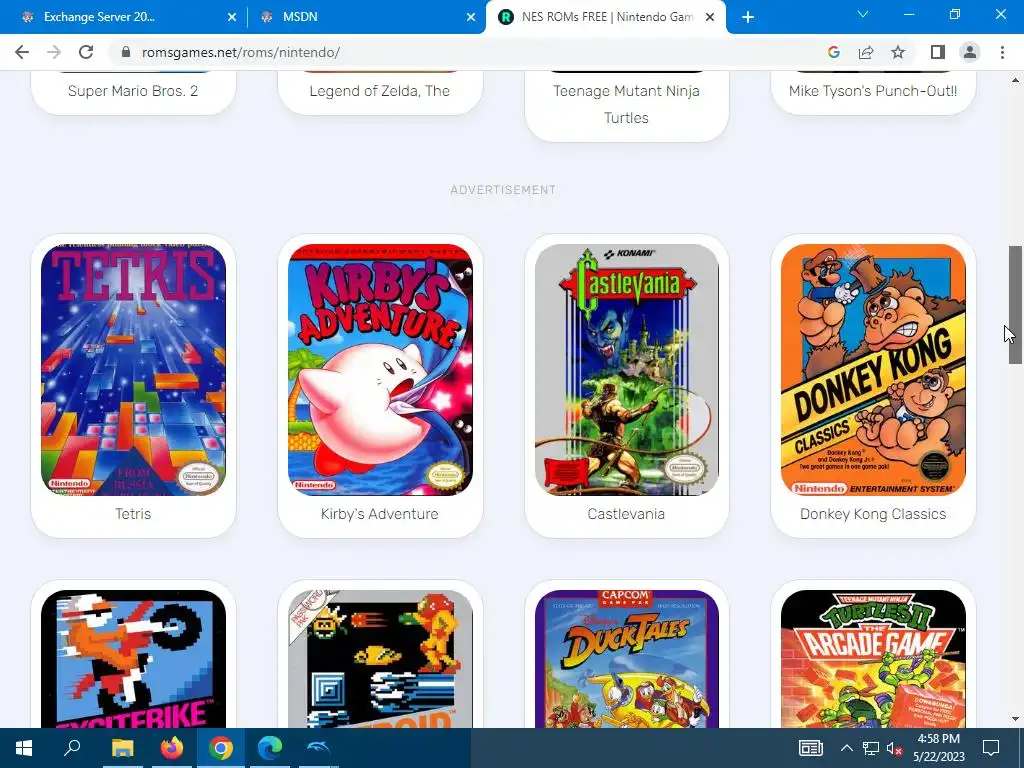Open the network status tray icon

pos(871,748)
